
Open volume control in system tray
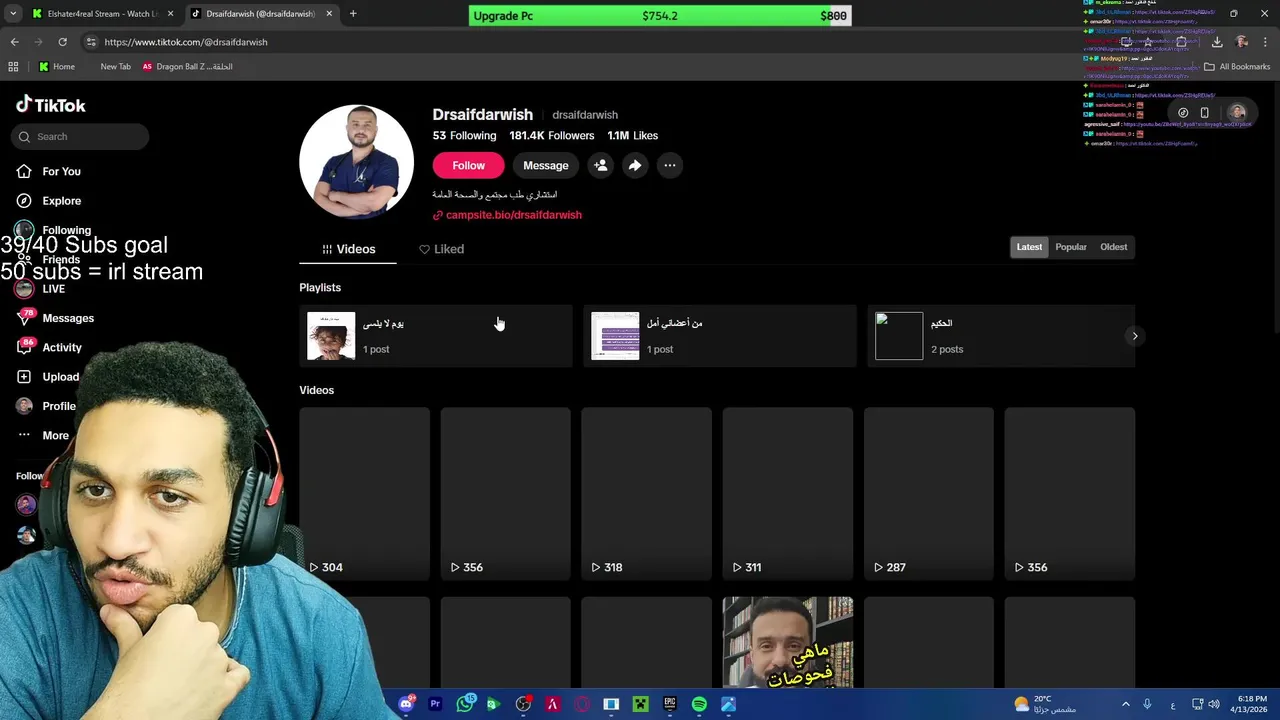tap(1214, 704)
